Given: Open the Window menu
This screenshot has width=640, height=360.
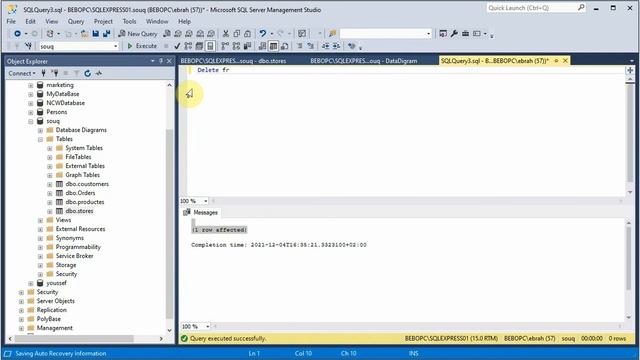Looking at the screenshot, I should (157, 21).
